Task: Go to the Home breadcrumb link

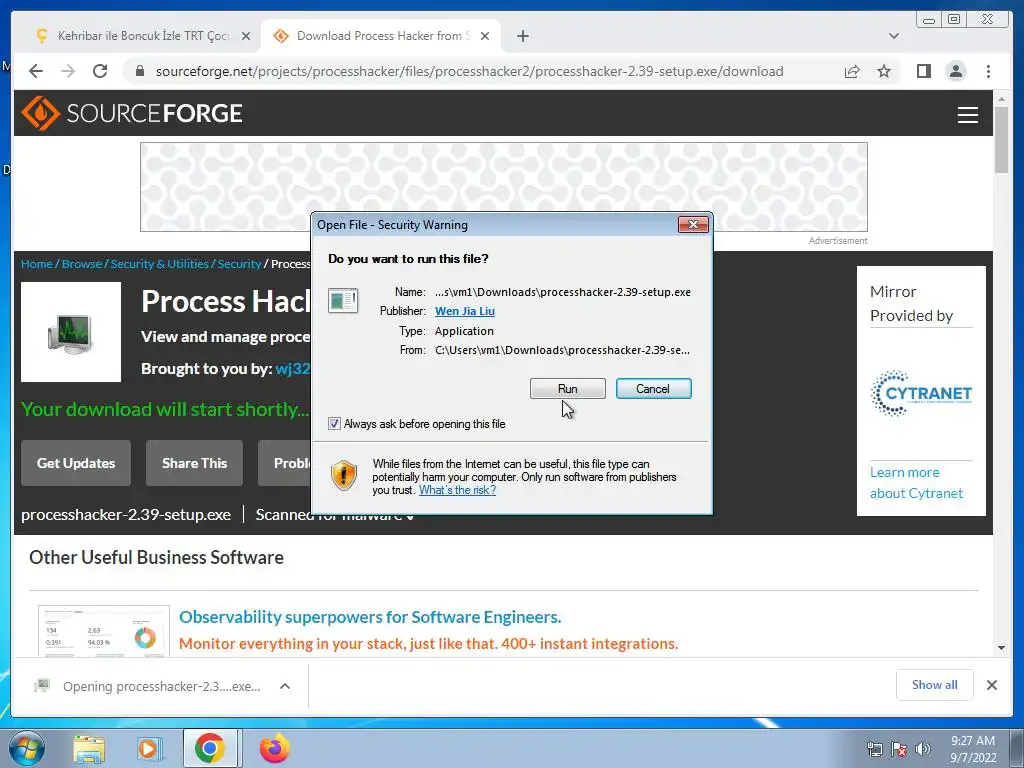Action: (x=37, y=264)
